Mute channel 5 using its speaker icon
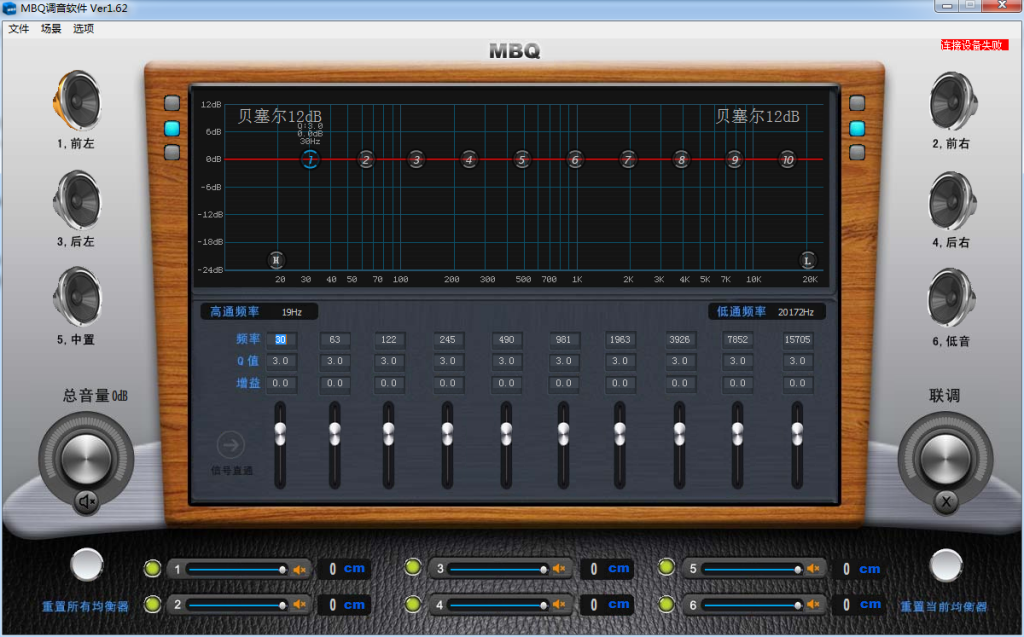This screenshot has width=1024, height=637. pyautogui.click(x=813, y=569)
